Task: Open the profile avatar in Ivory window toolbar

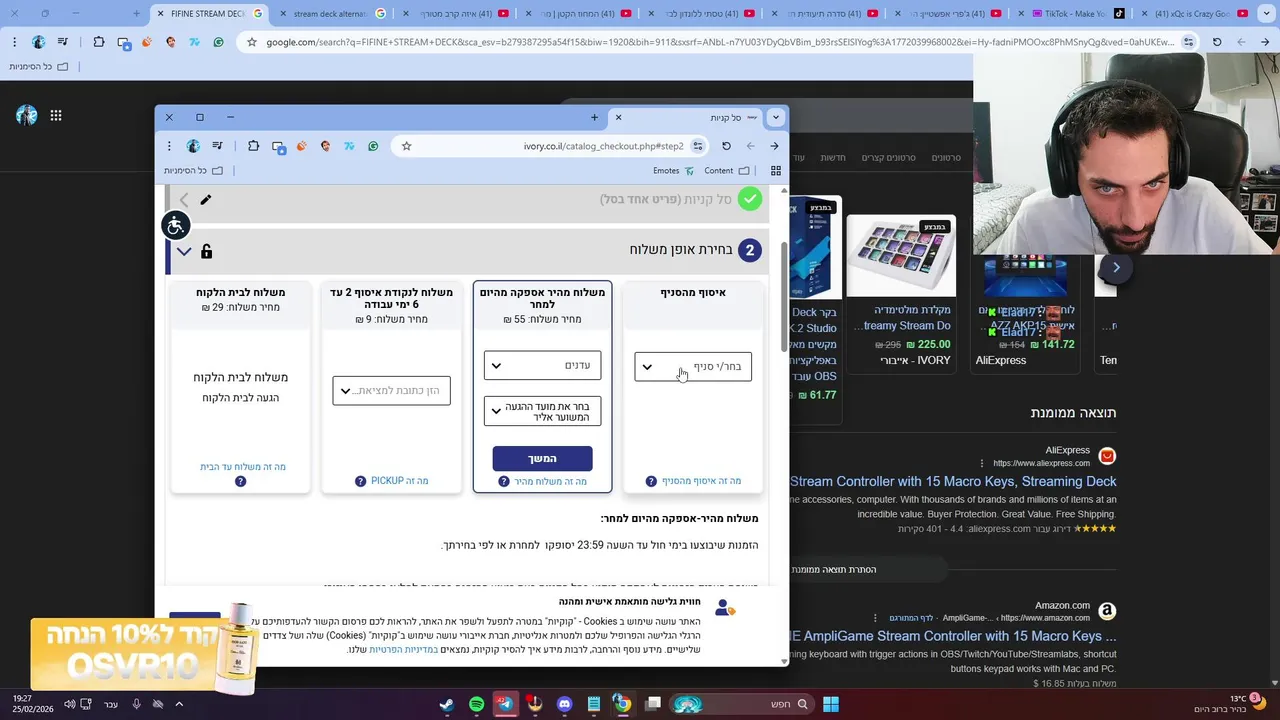Action: click(193, 146)
